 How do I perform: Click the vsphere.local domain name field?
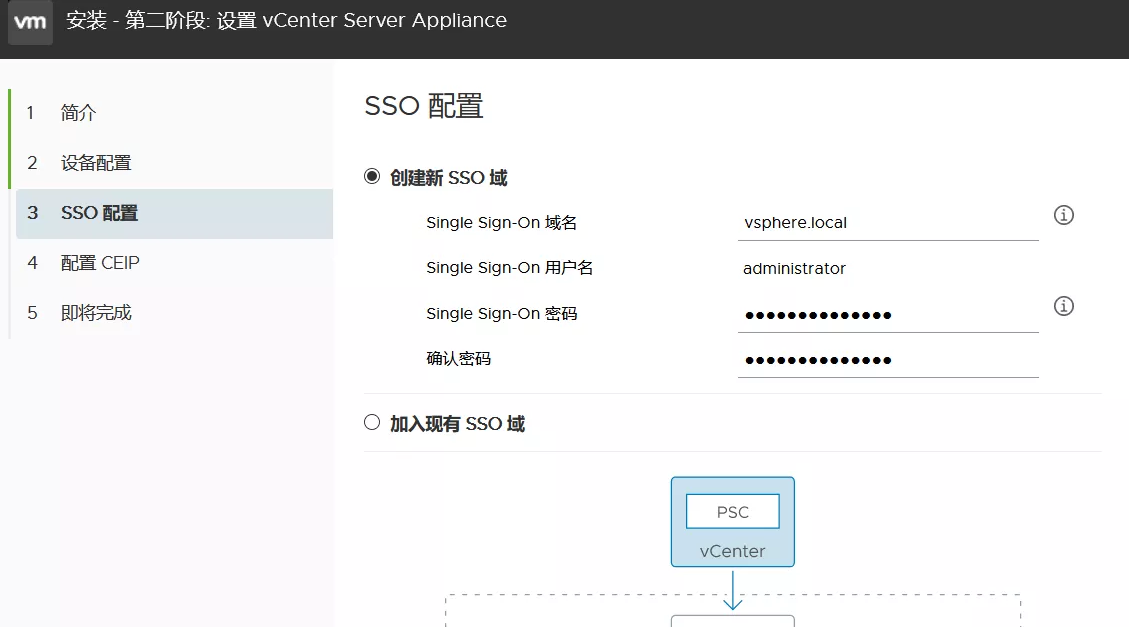pos(887,223)
